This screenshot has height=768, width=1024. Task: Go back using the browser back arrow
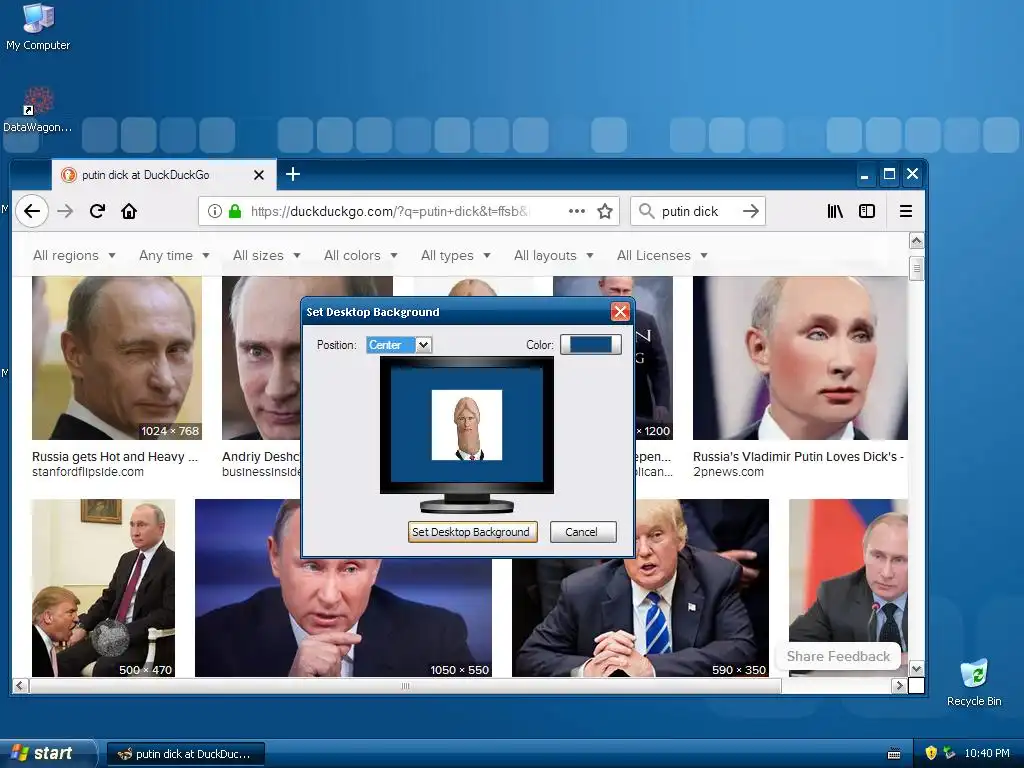click(x=32, y=211)
